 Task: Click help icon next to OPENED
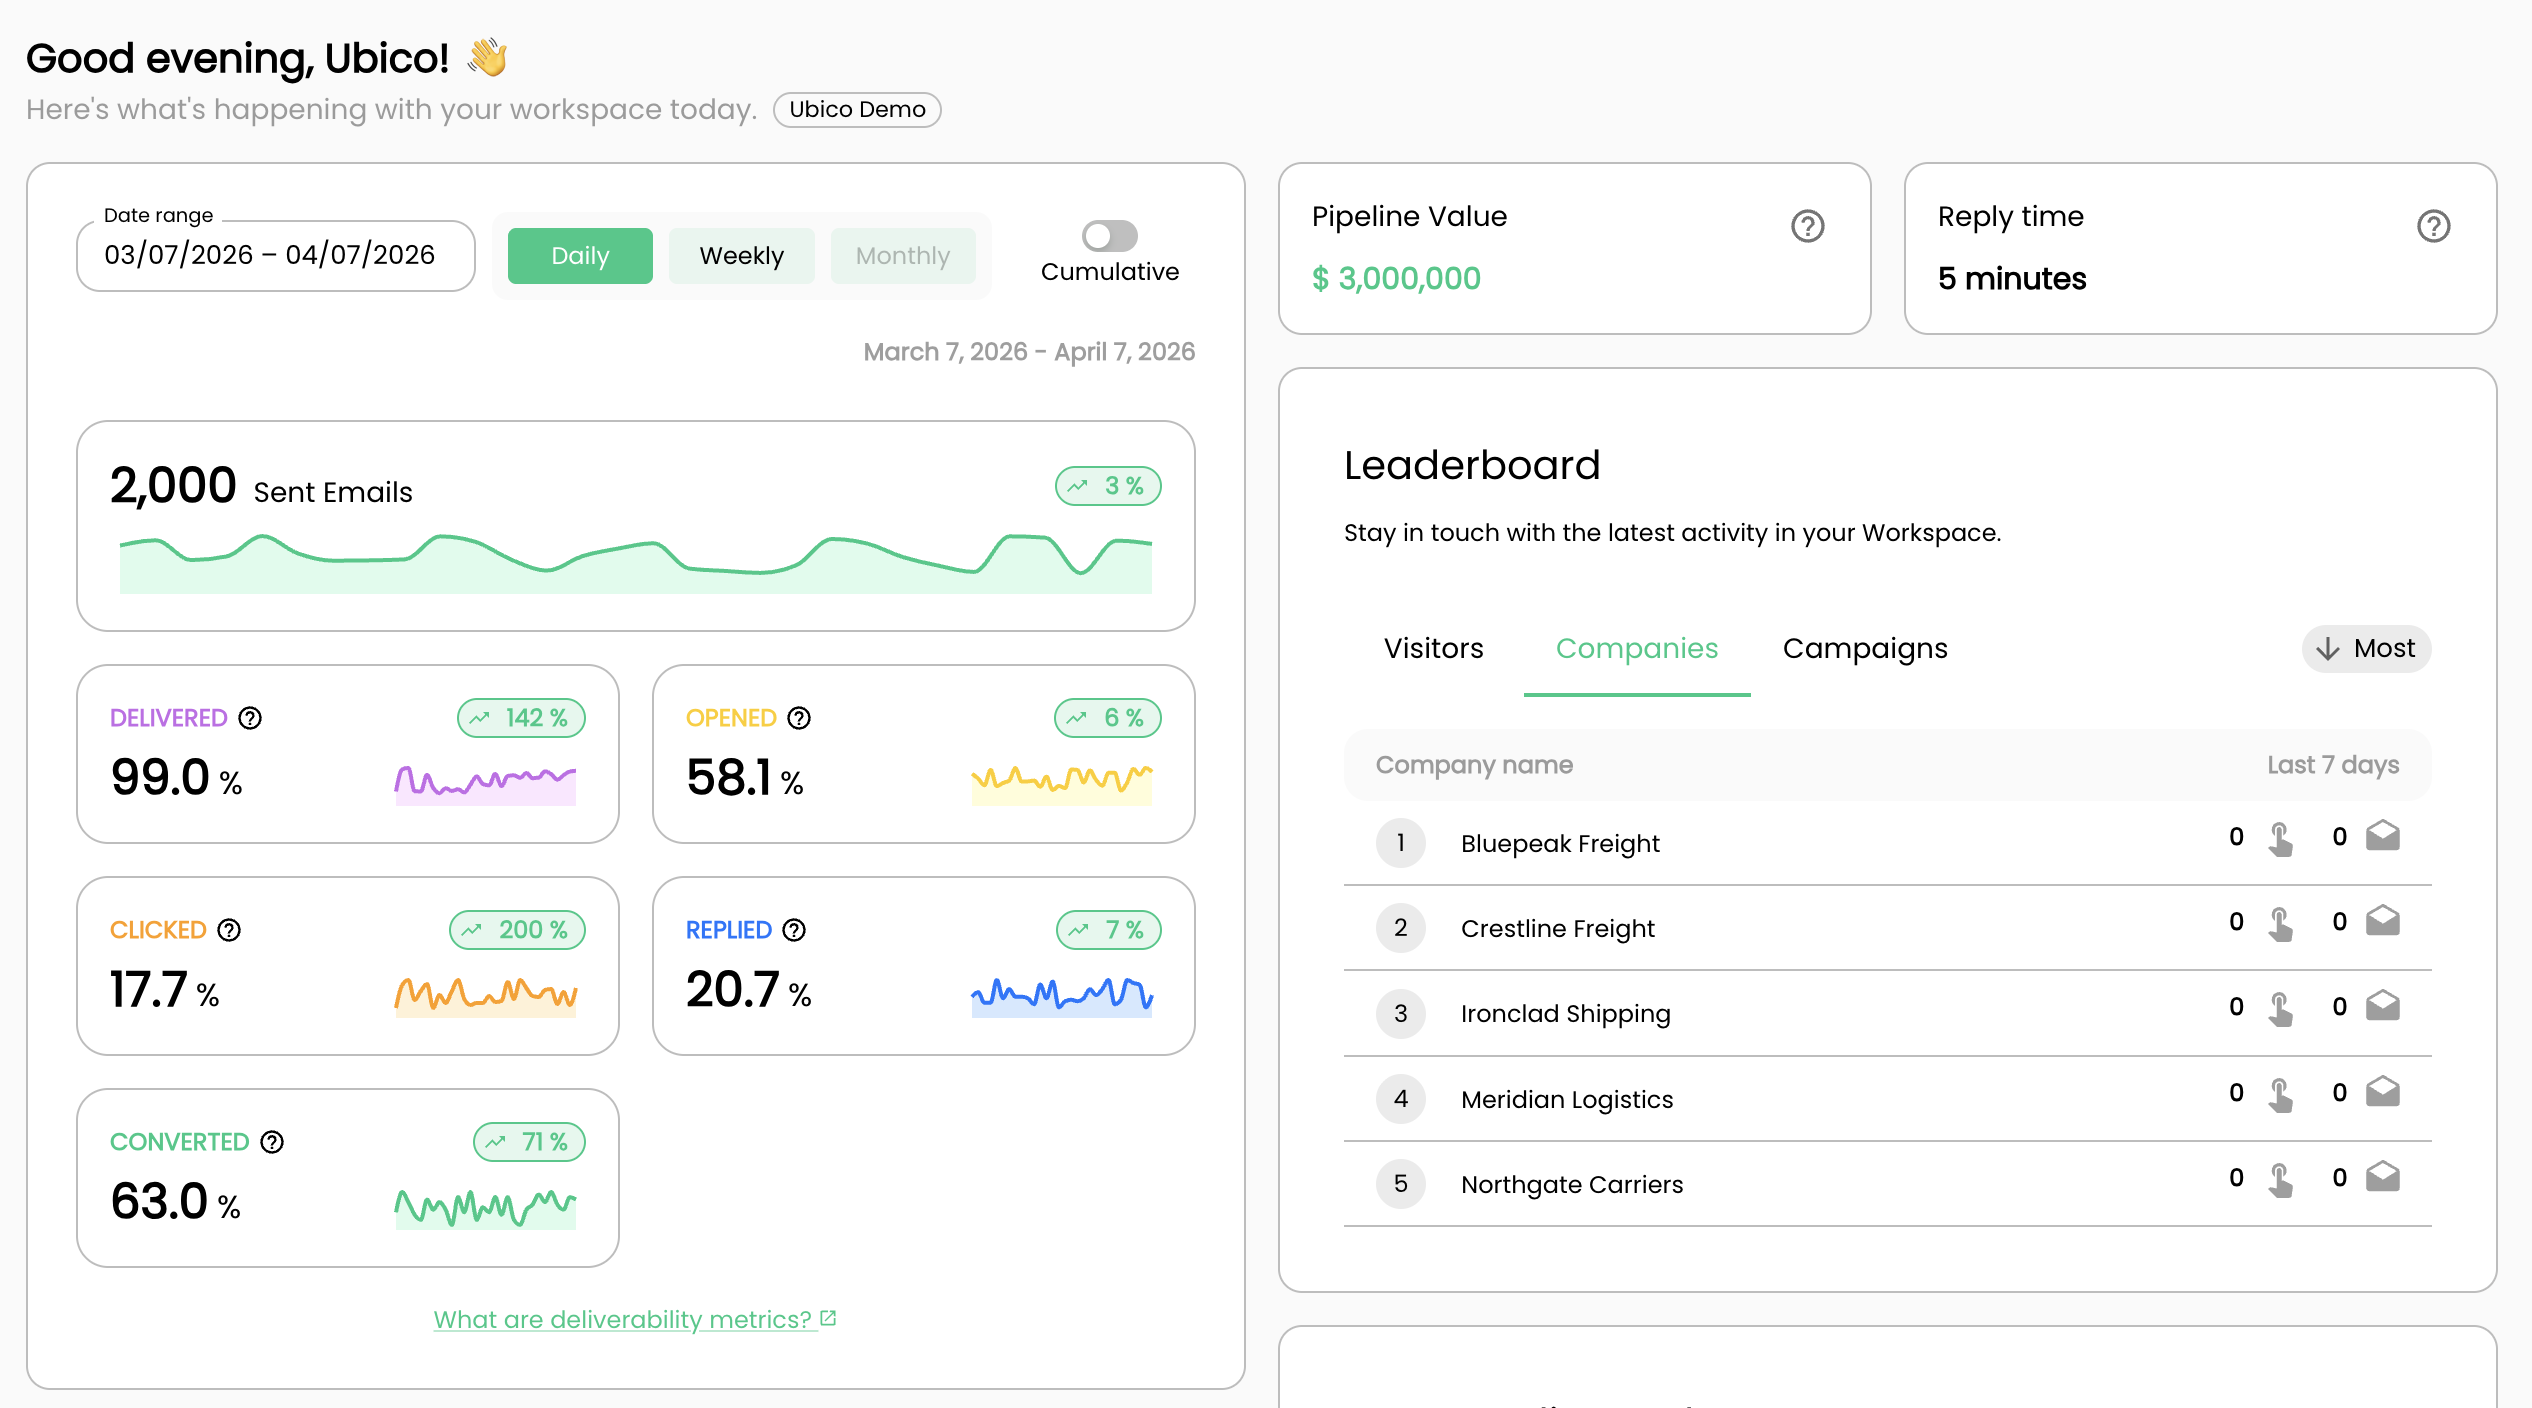(x=799, y=718)
